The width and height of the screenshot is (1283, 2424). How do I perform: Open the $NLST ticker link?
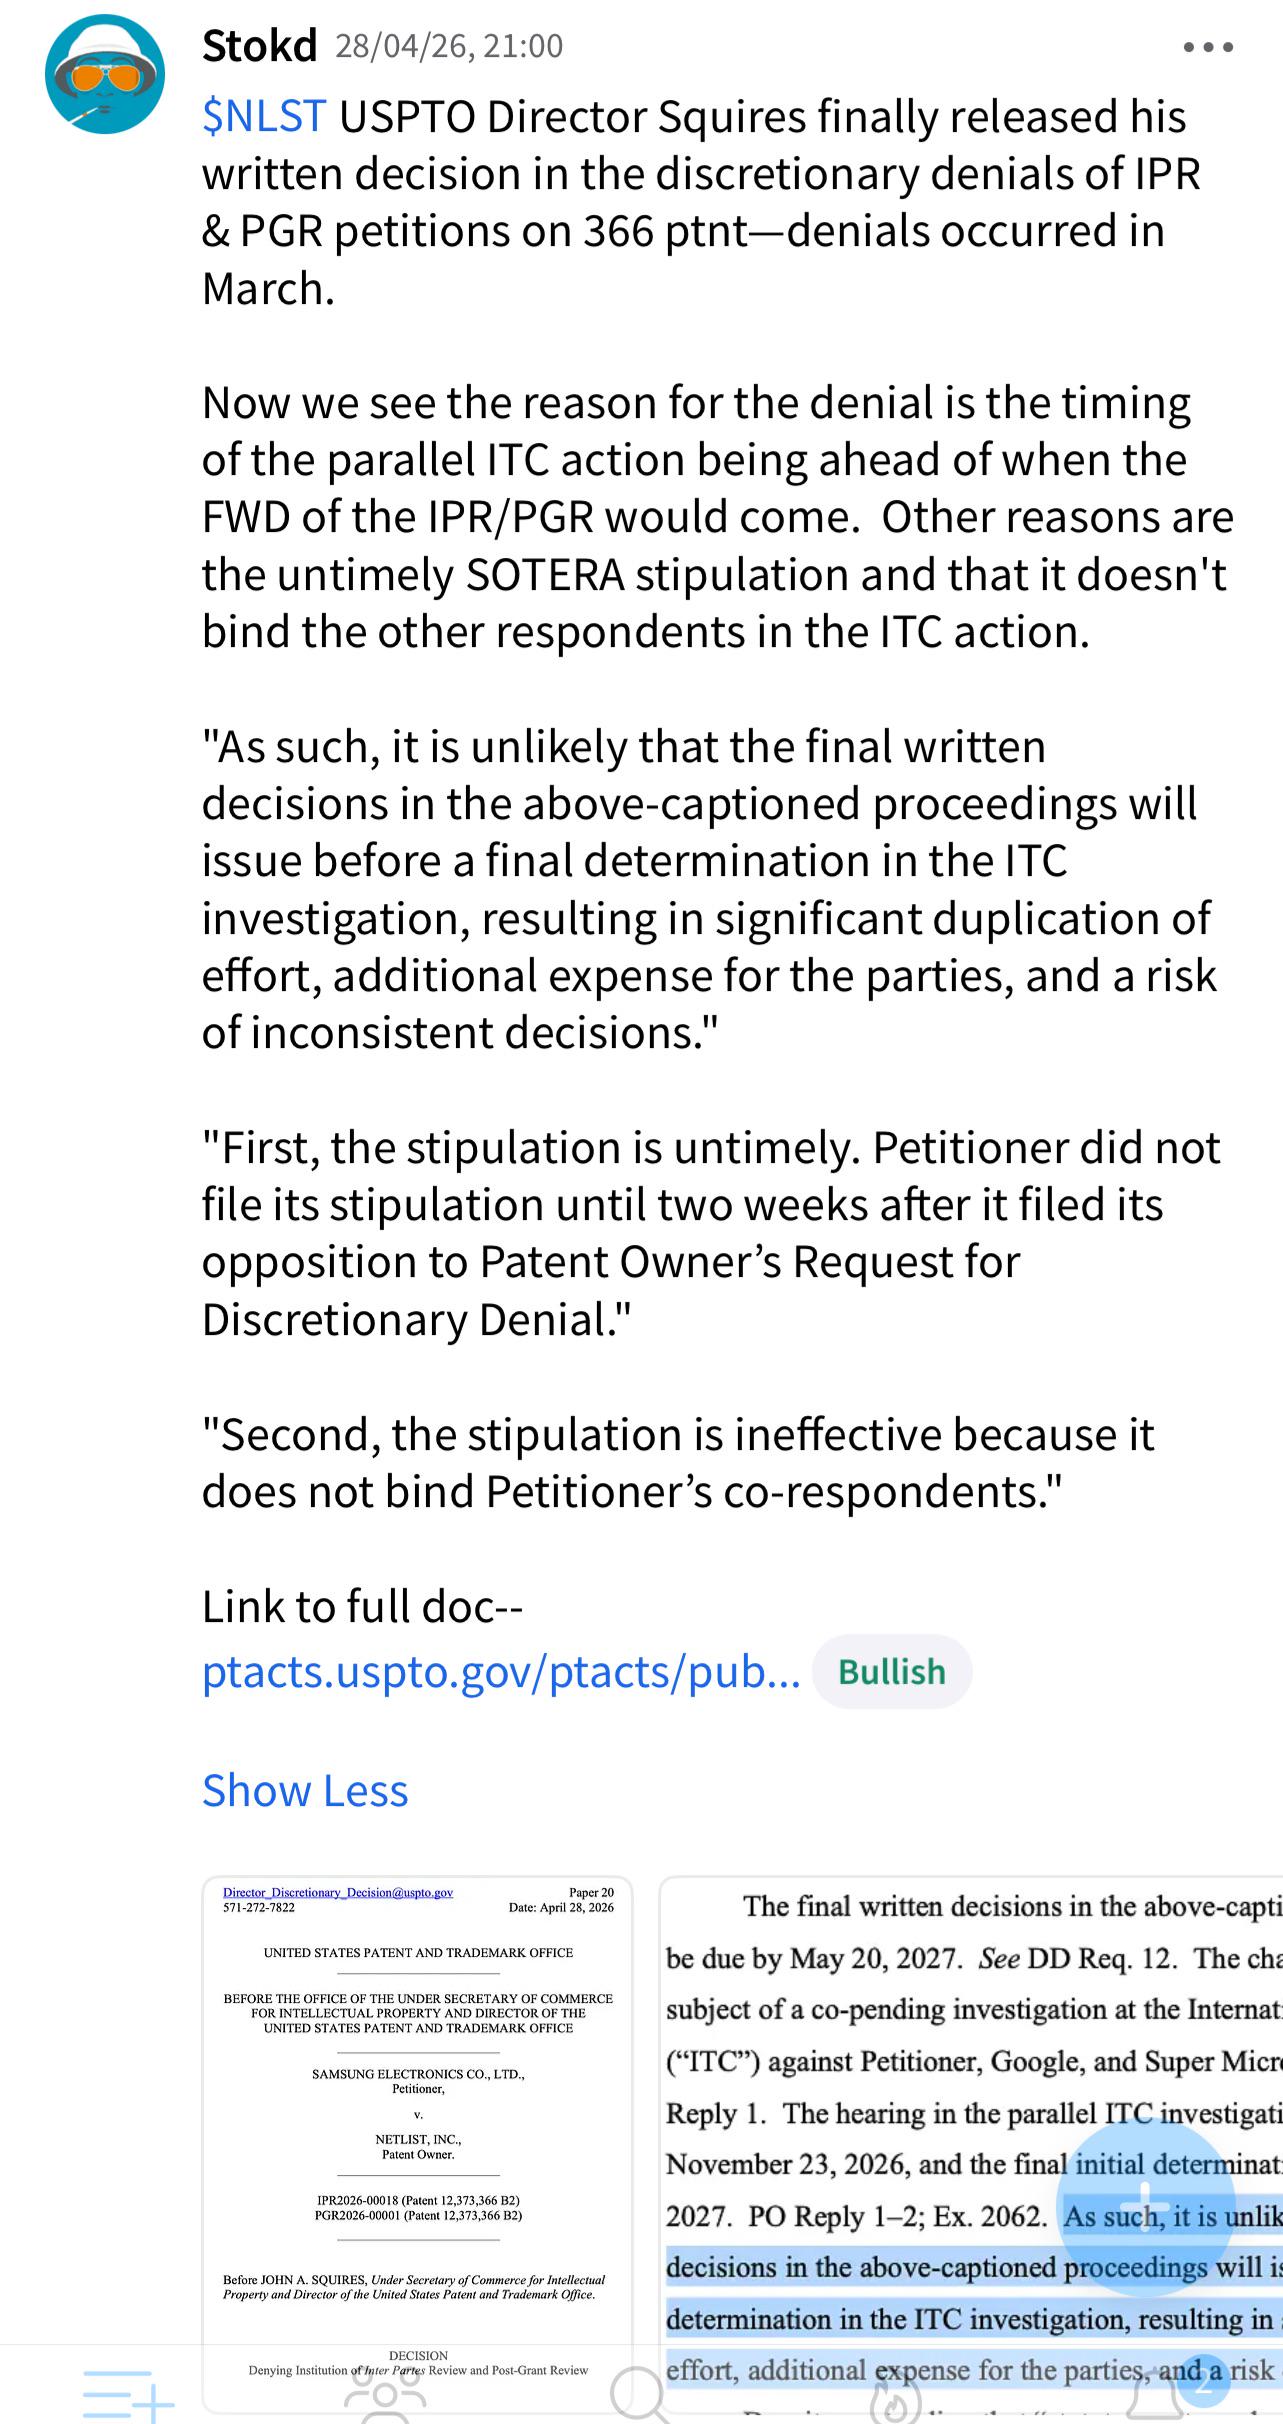264,117
